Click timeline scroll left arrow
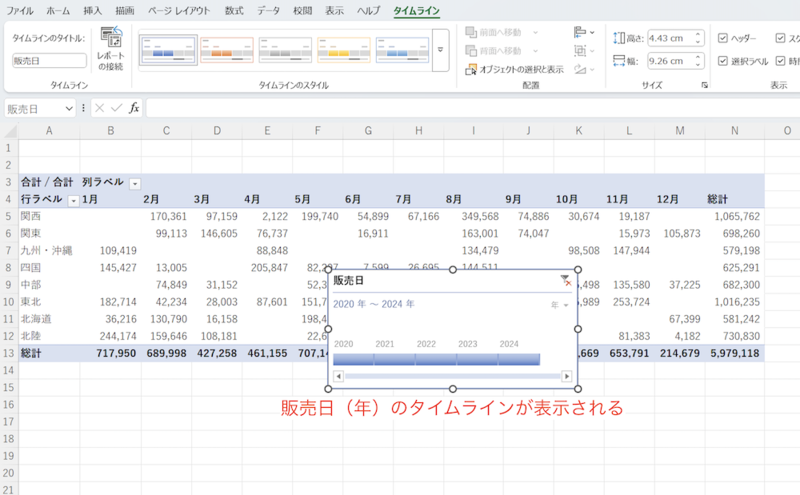Screen dimensions: 800x495 pos(338,377)
